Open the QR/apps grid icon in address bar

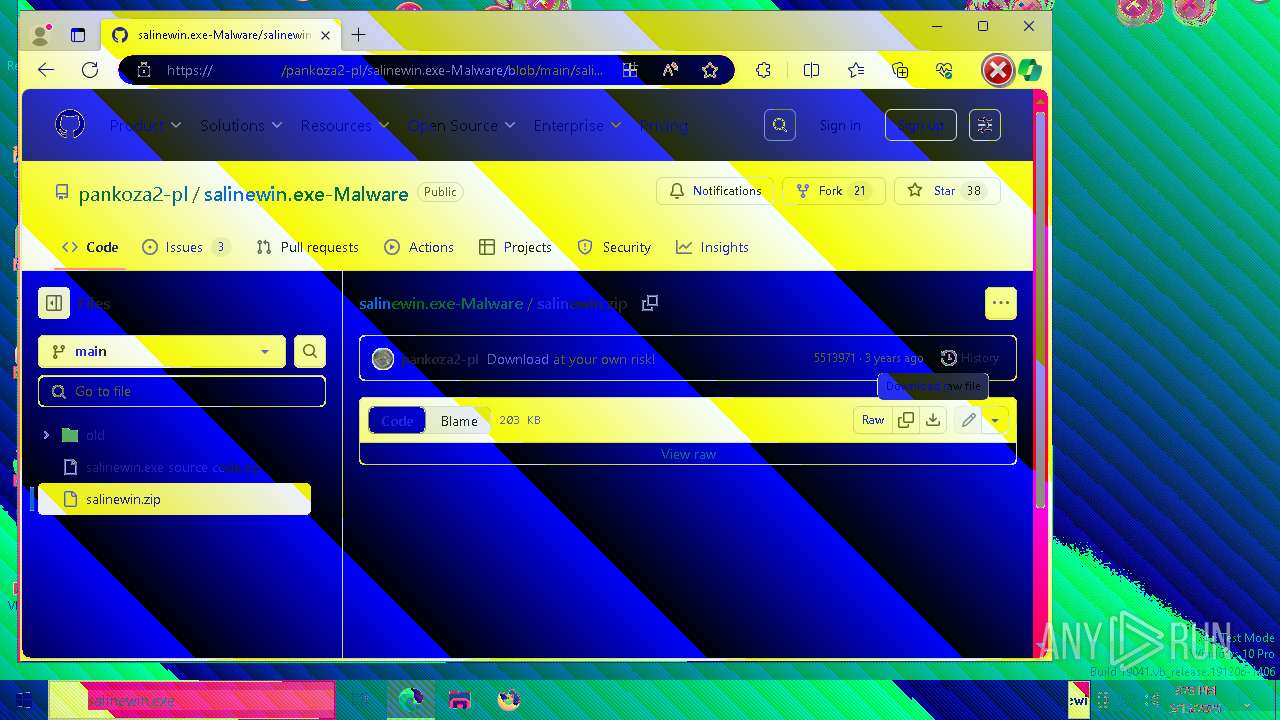pyautogui.click(x=630, y=70)
